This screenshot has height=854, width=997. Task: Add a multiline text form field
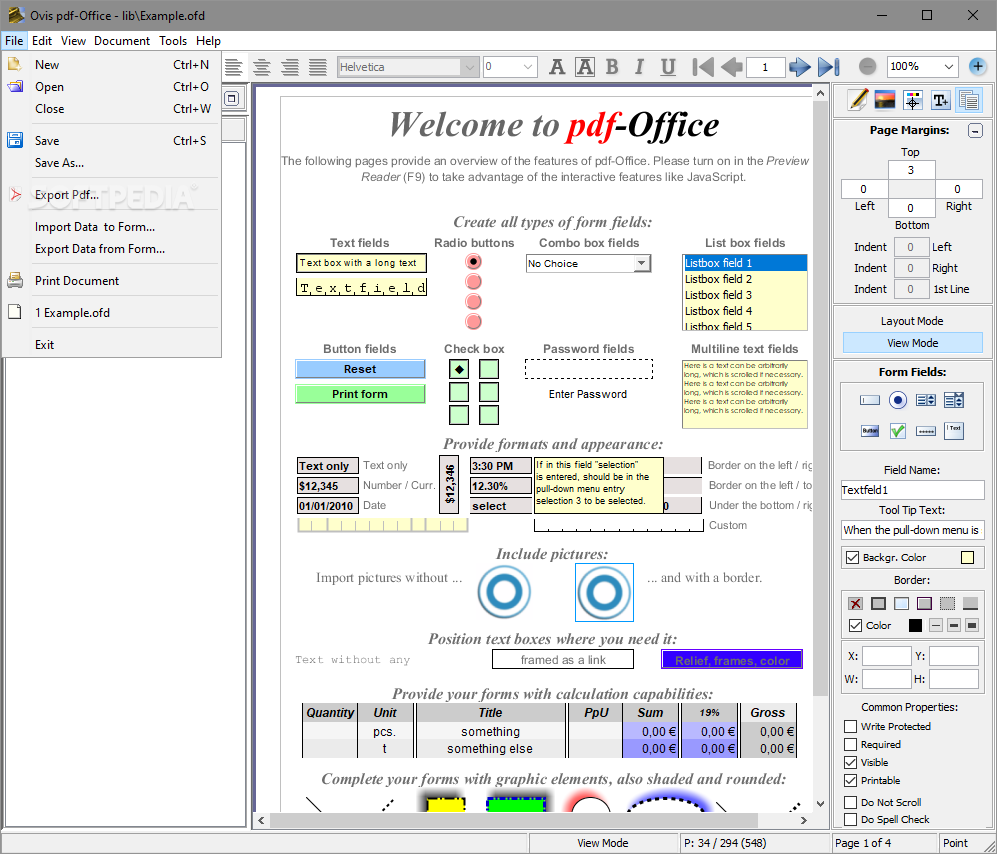954,430
